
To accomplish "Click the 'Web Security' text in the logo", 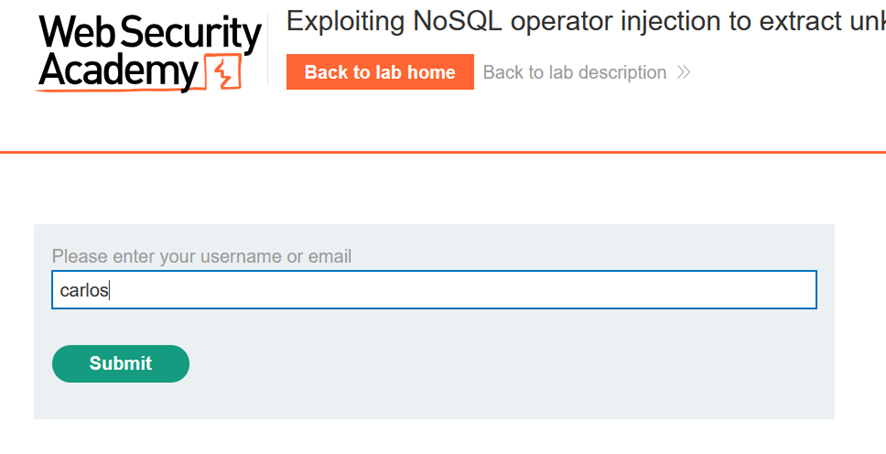I will [150, 33].
